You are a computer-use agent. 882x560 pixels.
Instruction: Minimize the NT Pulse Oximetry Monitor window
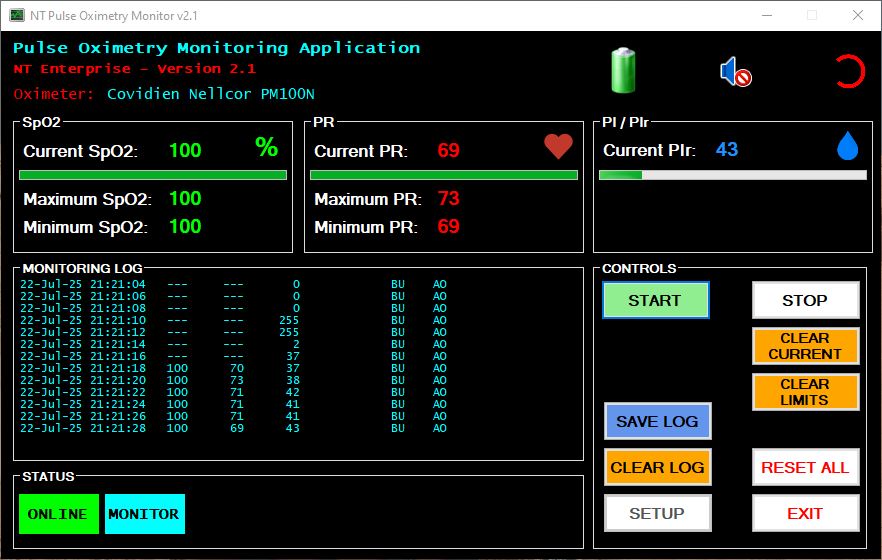click(767, 15)
